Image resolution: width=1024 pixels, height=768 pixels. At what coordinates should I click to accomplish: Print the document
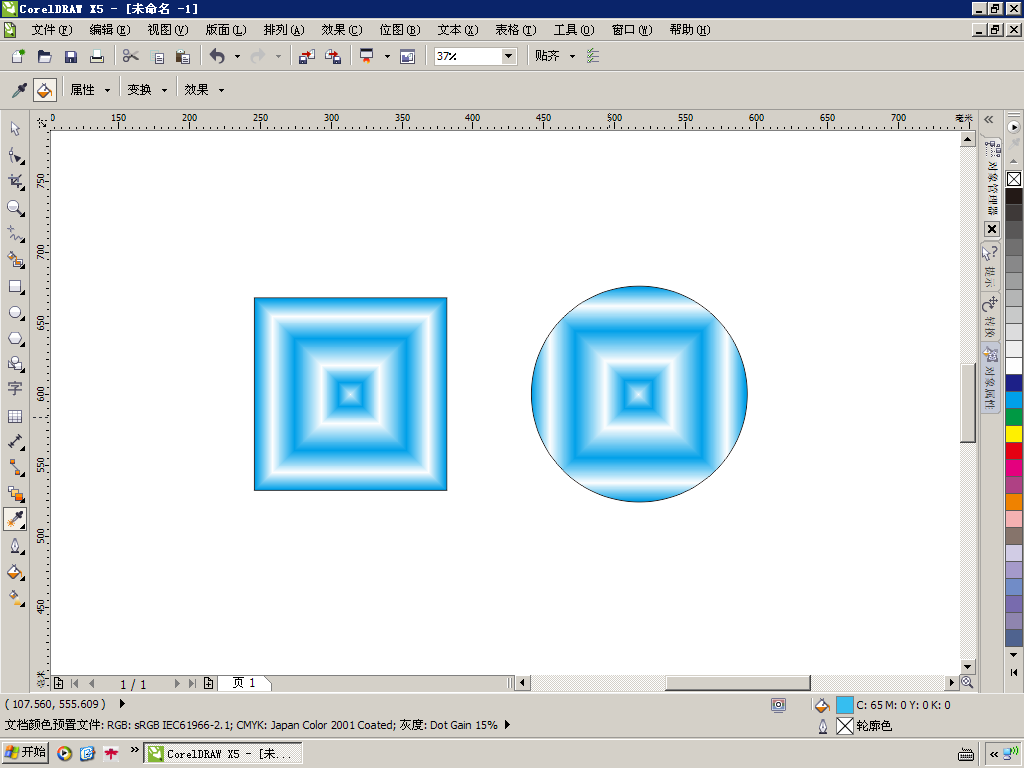pos(97,56)
